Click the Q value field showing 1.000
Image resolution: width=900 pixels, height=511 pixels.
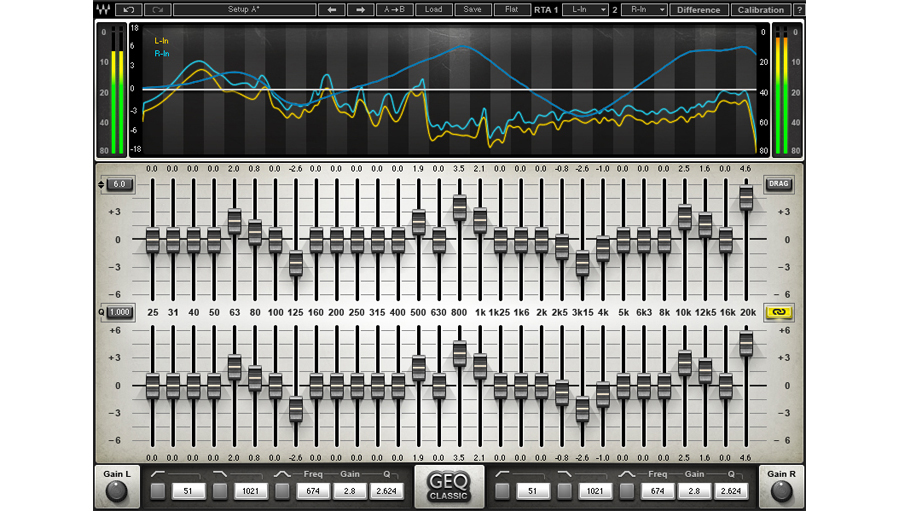(119, 312)
